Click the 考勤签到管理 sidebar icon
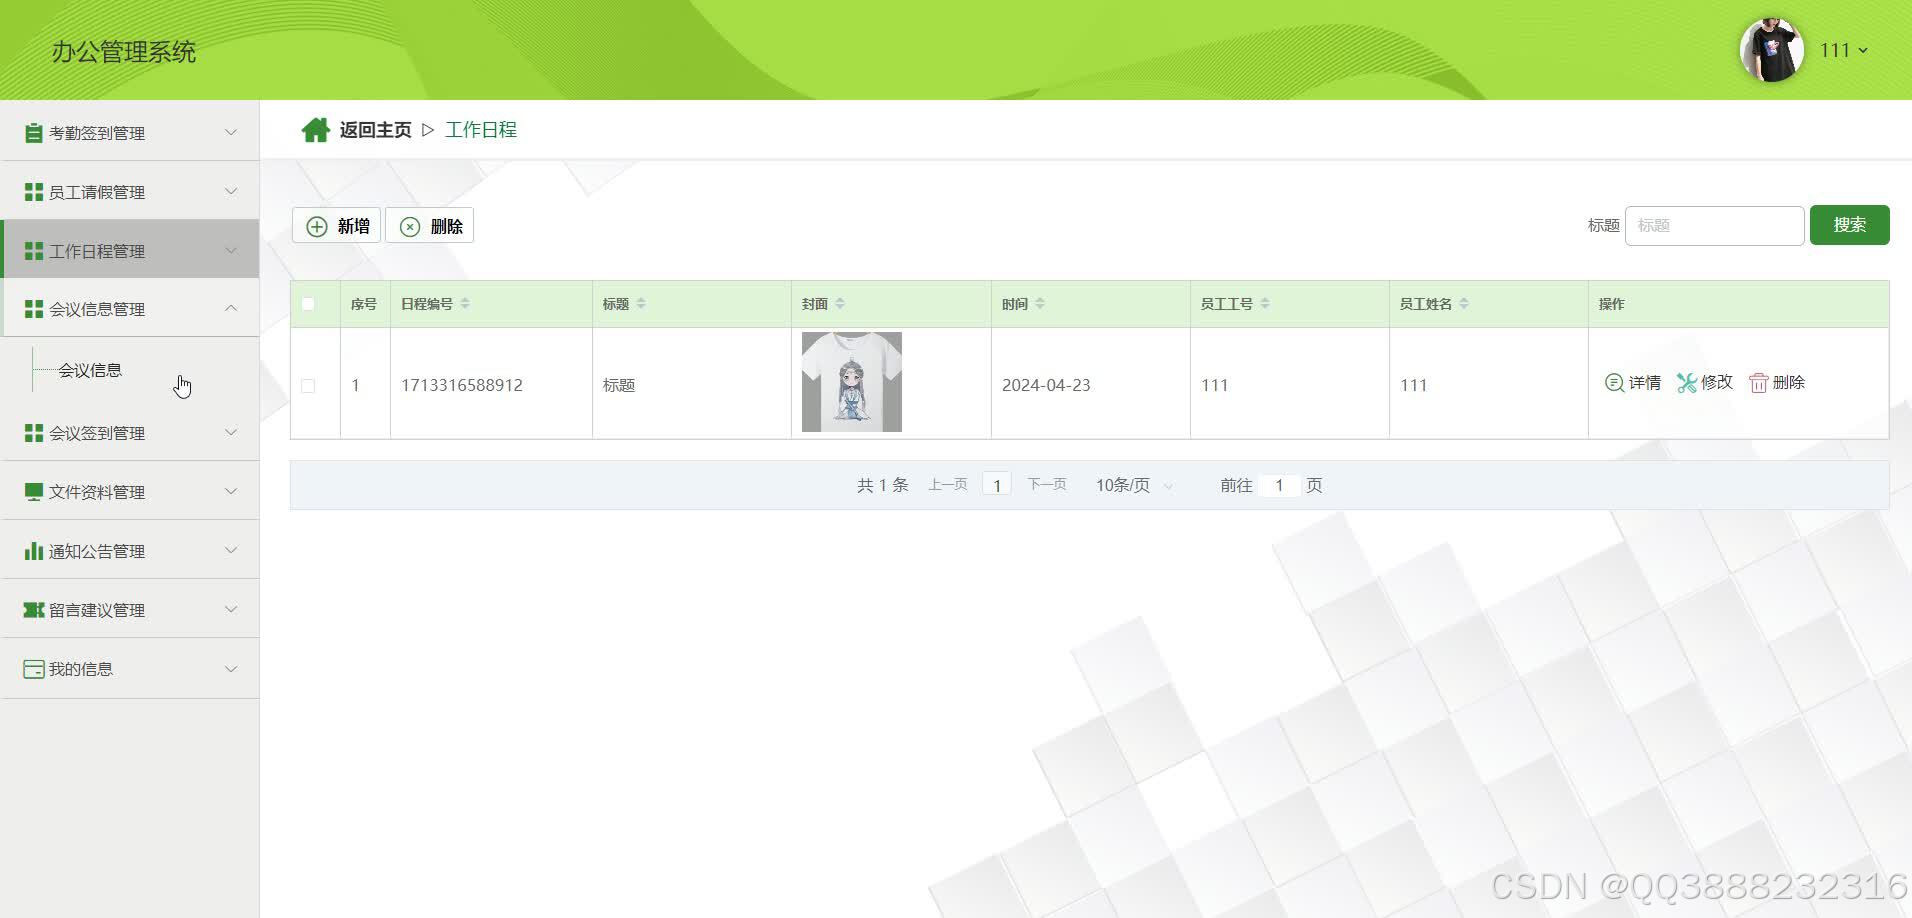The height and width of the screenshot is (918, 1912). 32,132
